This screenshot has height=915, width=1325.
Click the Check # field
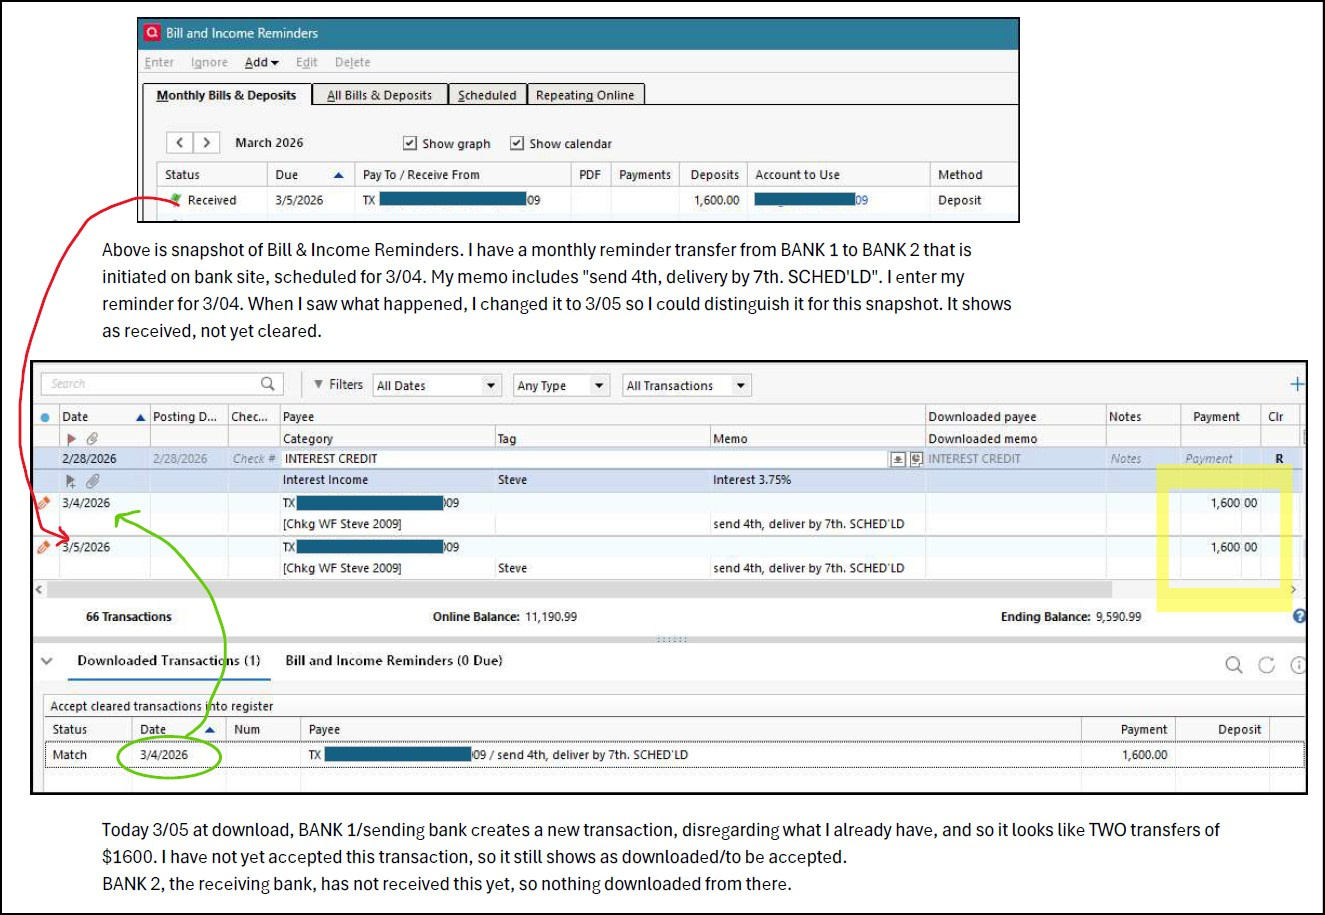click(254, 459)
